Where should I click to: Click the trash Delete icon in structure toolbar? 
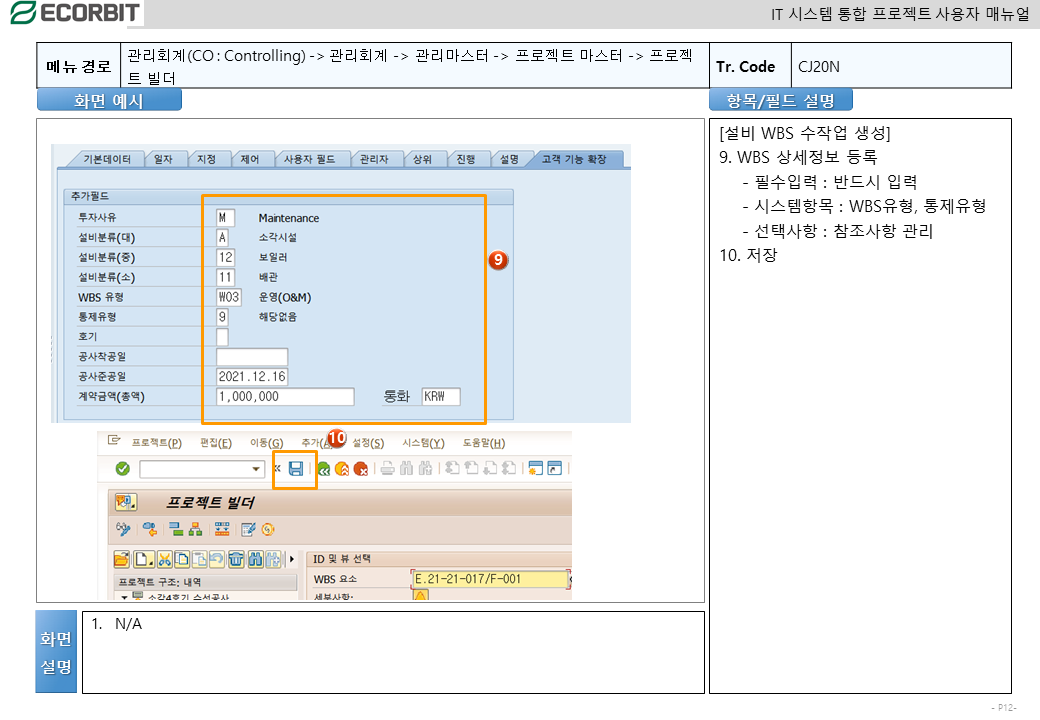[236, 559]
